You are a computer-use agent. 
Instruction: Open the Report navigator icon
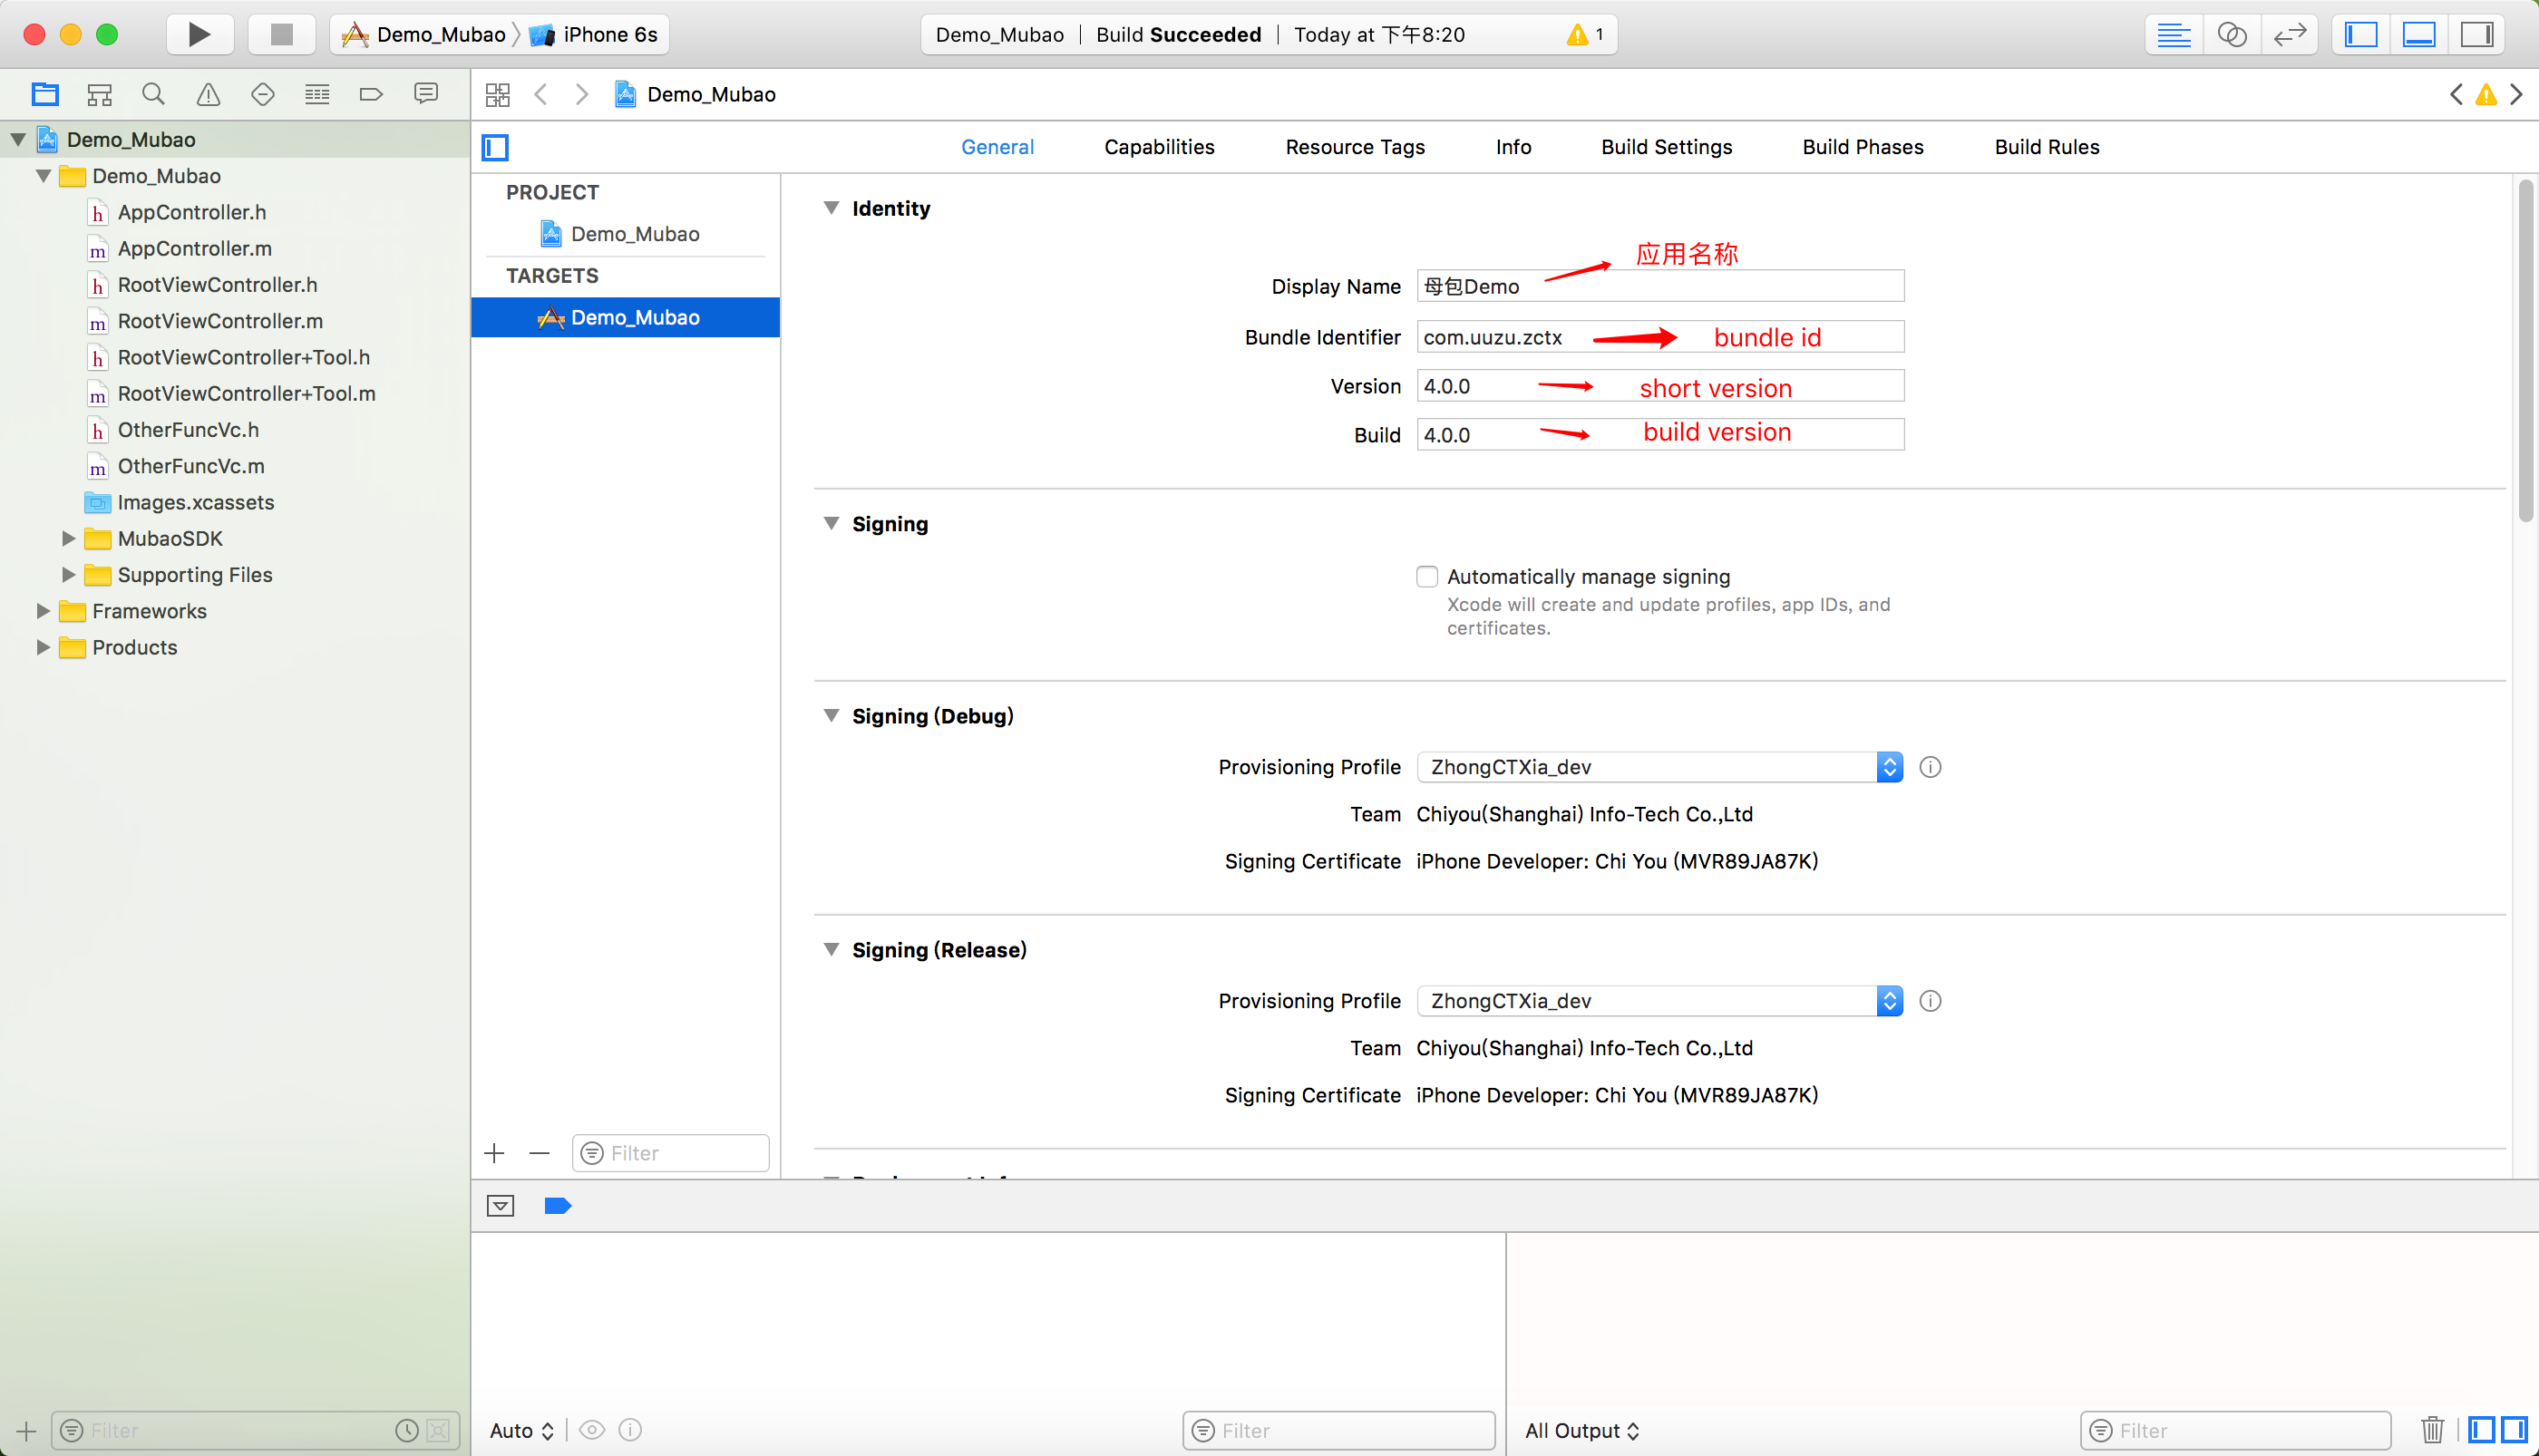(426, 94)
